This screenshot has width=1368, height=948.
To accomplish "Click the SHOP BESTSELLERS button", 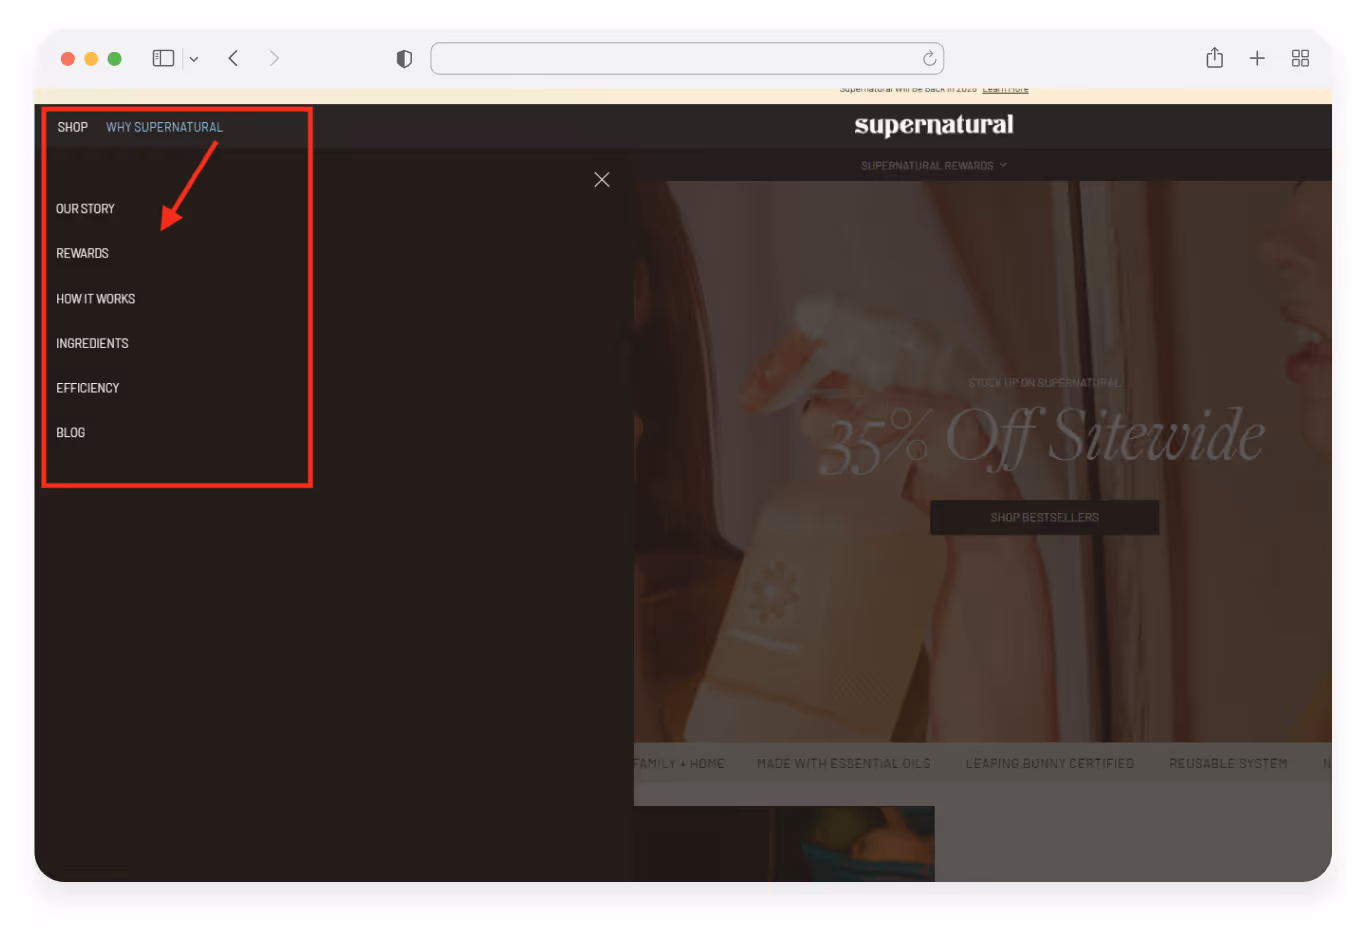I will click(x=1044, y=517).
